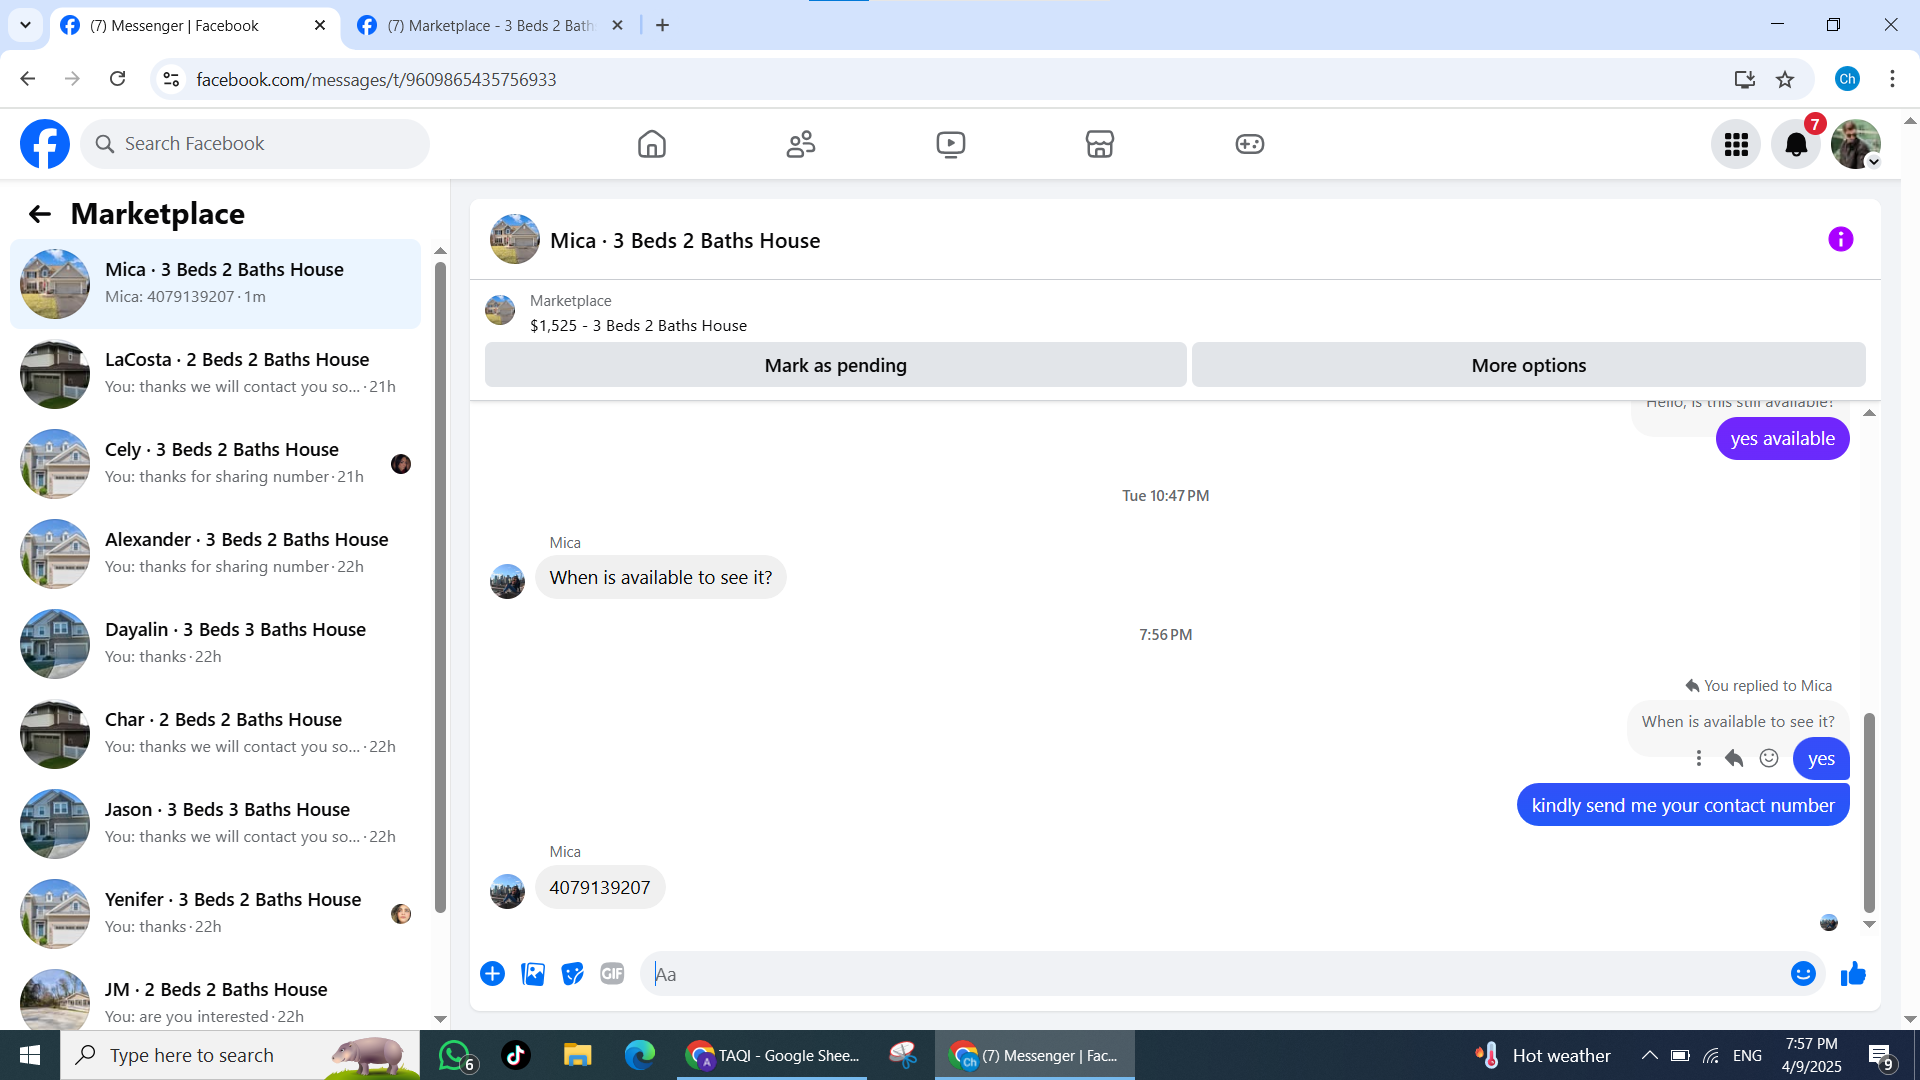This screenshot has height=1080, width=1920.
Task: Click More options button
Action: pyautogui.click(x=1529, y=366)
